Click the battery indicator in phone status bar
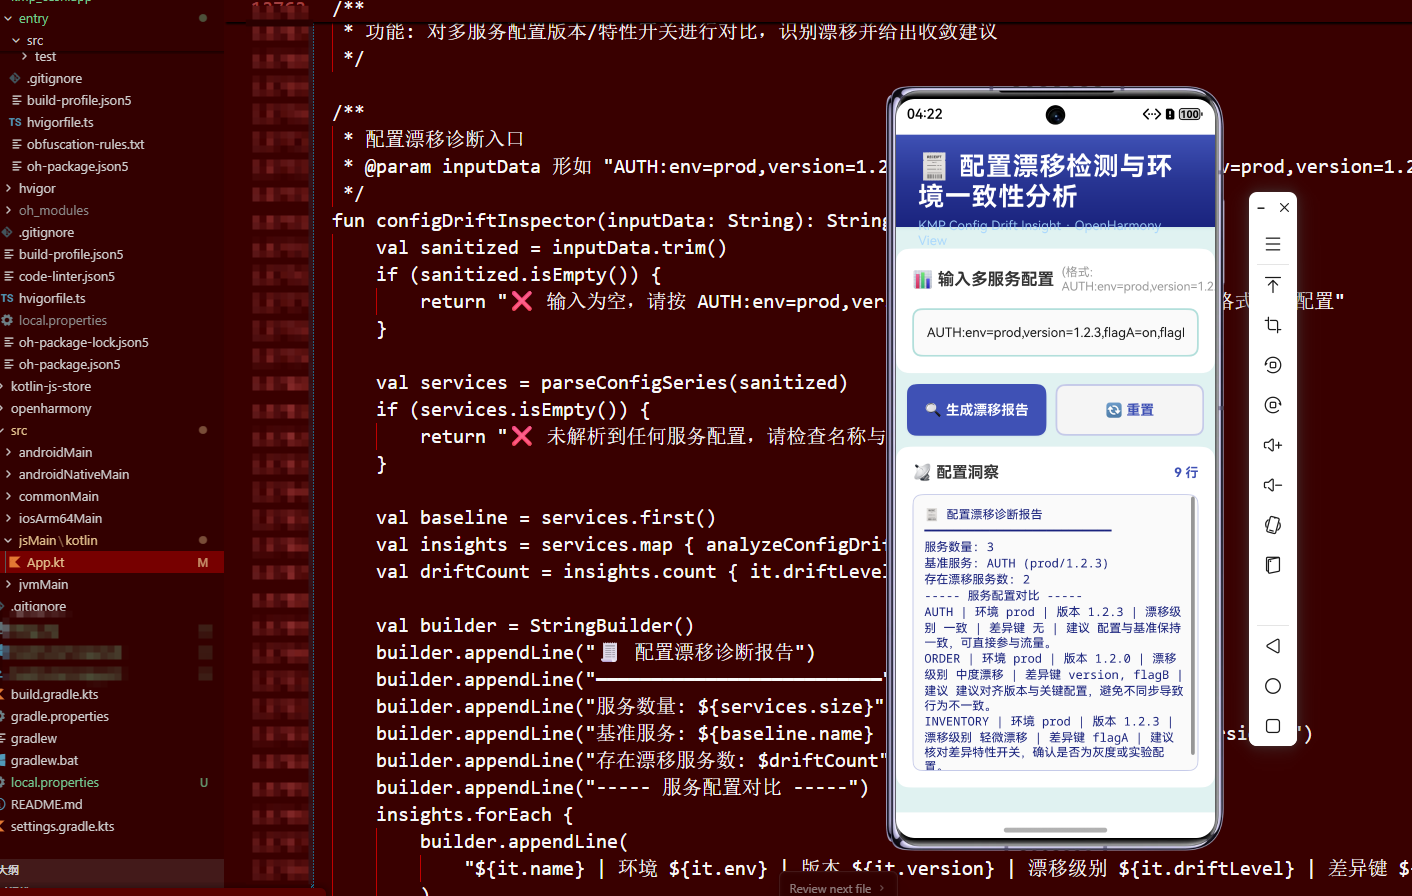 pyautogui.click(x=1190, y=114)
